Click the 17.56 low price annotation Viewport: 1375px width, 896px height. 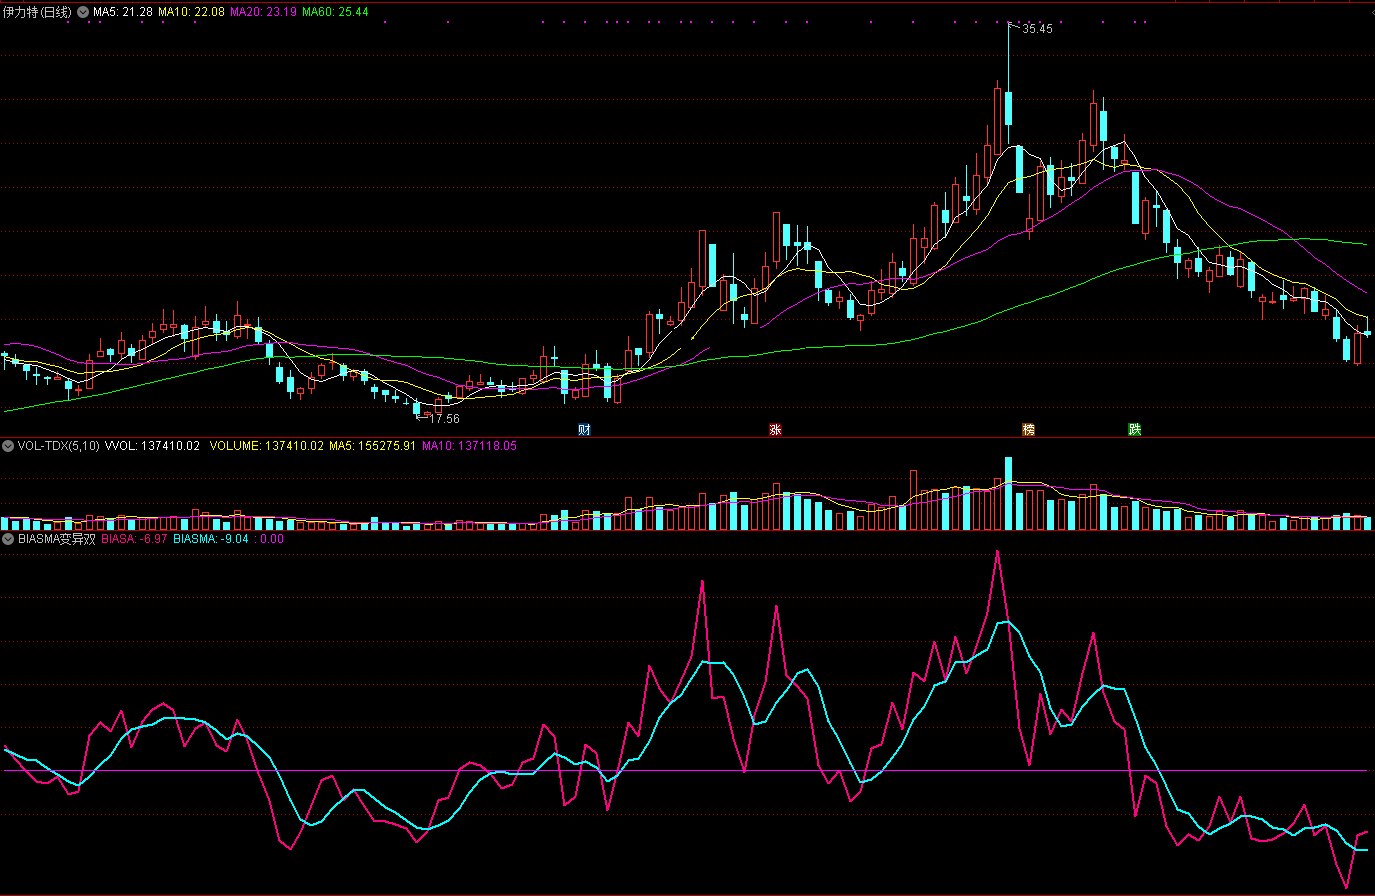coord(444,419)
